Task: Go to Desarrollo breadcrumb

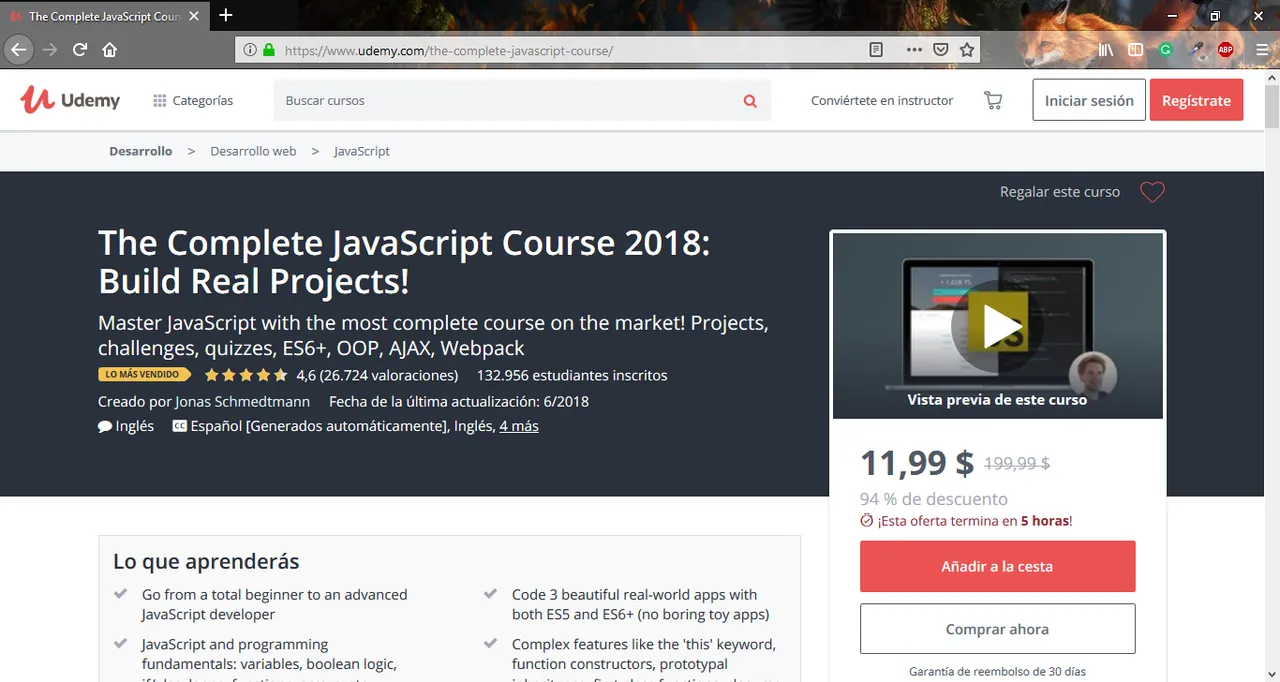Action: point(140,151)
